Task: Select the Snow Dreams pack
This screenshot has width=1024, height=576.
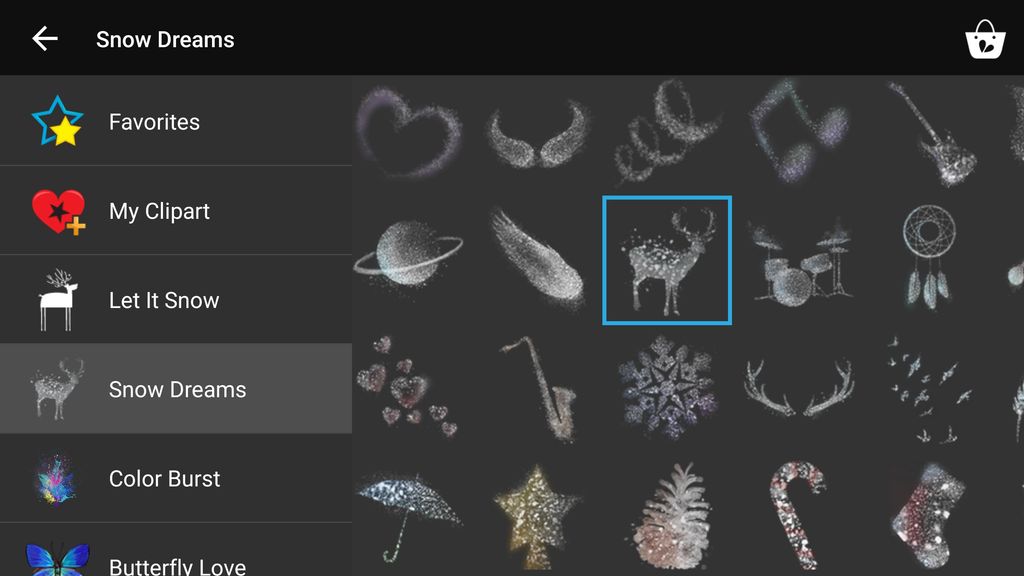Action: pyautogui.click(x=176, y=389)
